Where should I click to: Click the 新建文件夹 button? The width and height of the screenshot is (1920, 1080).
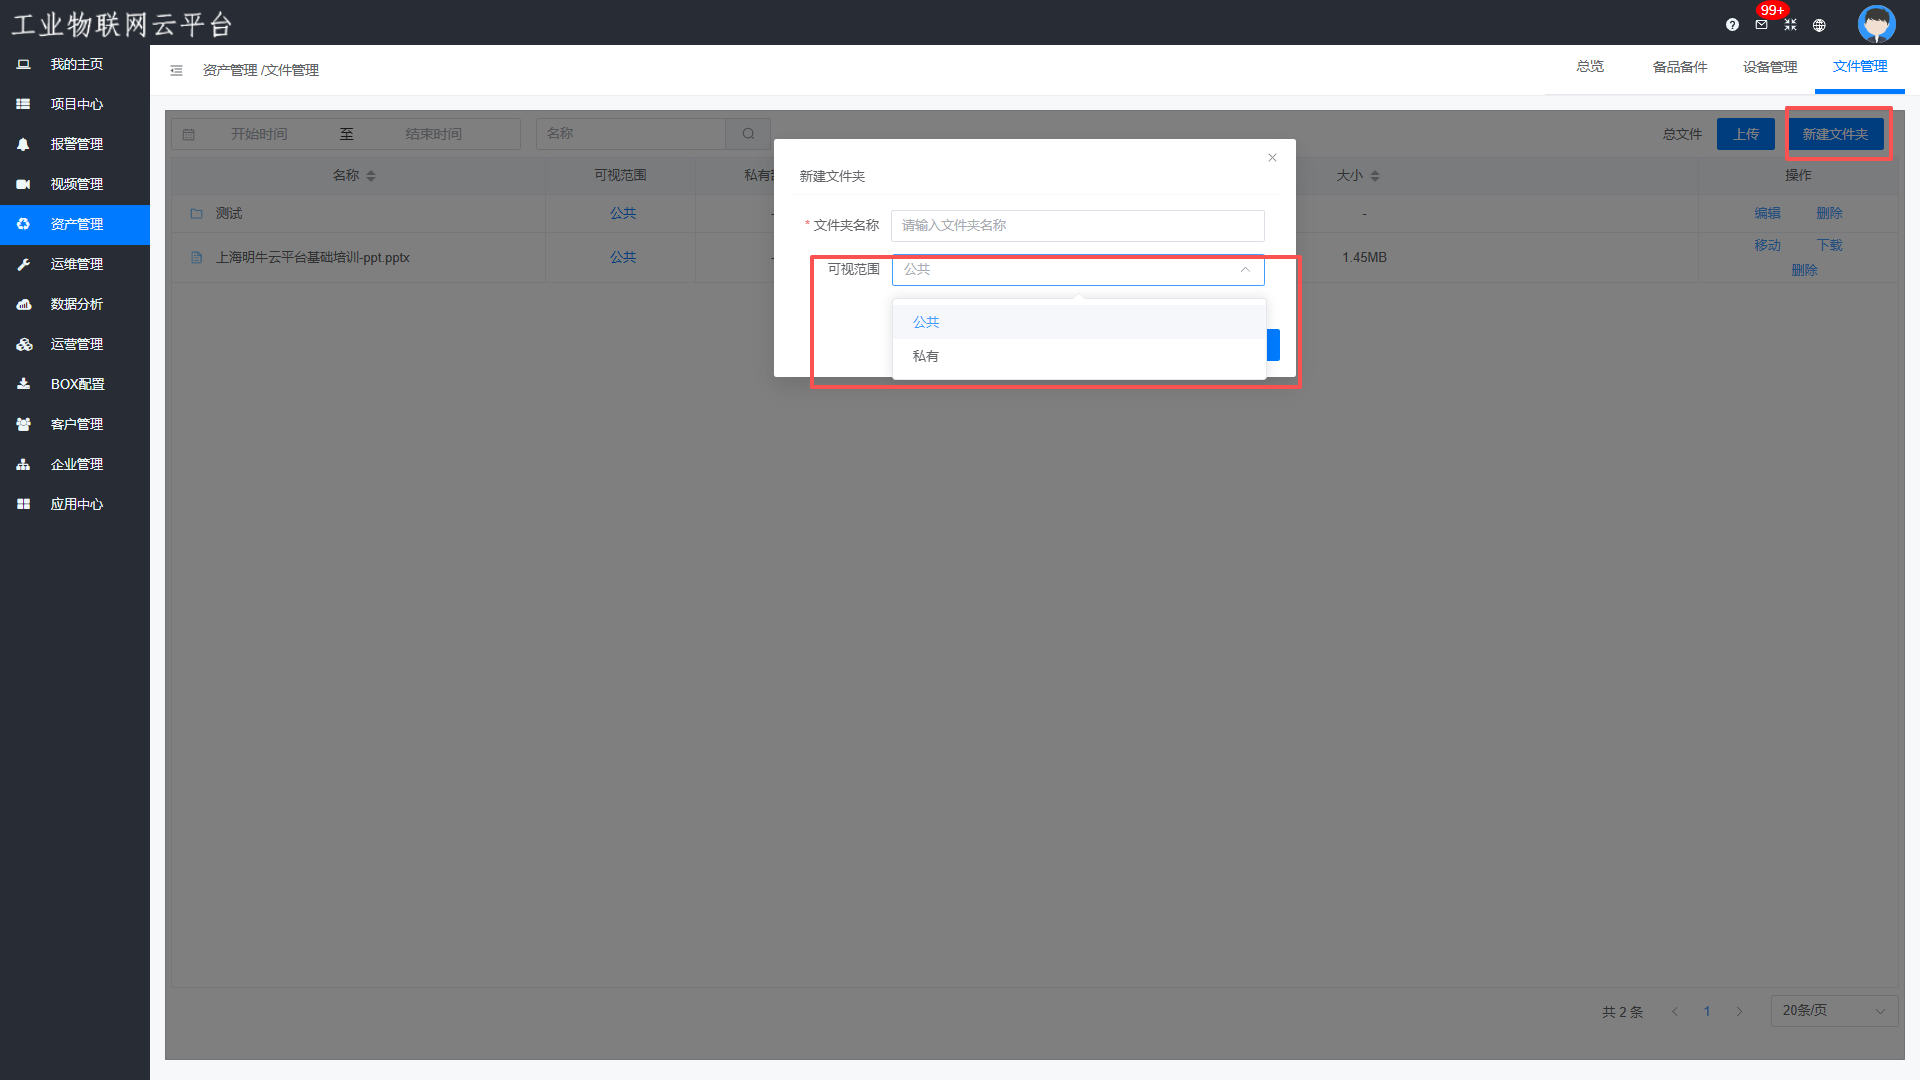pos(1835,134)
